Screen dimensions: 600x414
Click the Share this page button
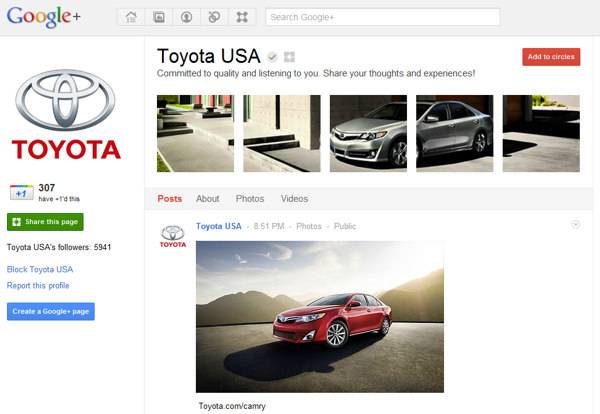coord(45,222)
